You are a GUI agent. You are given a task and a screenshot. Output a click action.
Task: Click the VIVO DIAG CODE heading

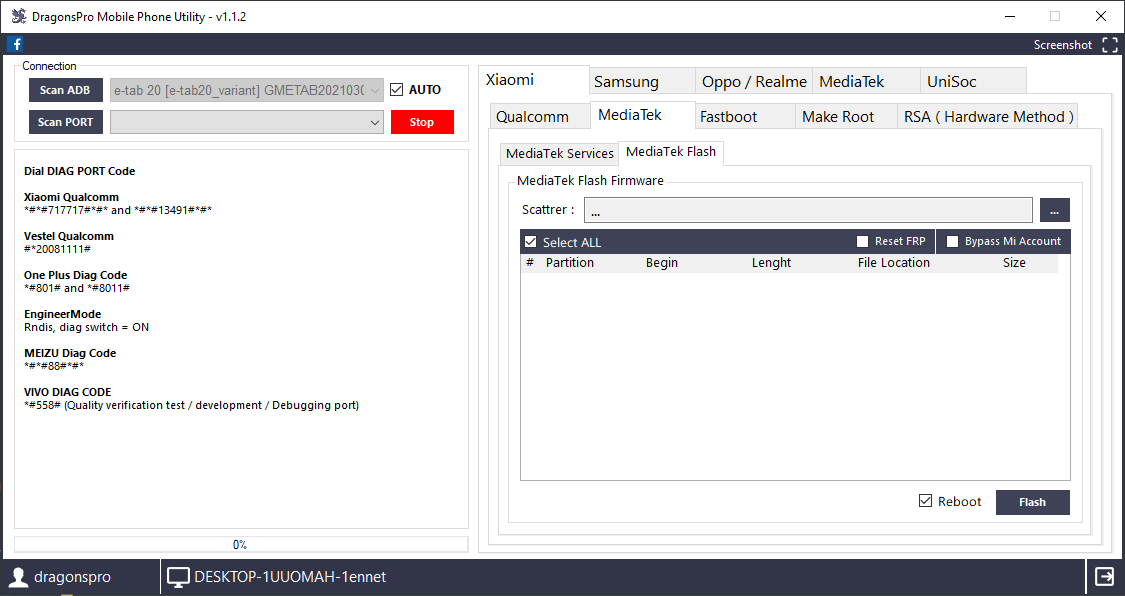[x=67, y=392]
